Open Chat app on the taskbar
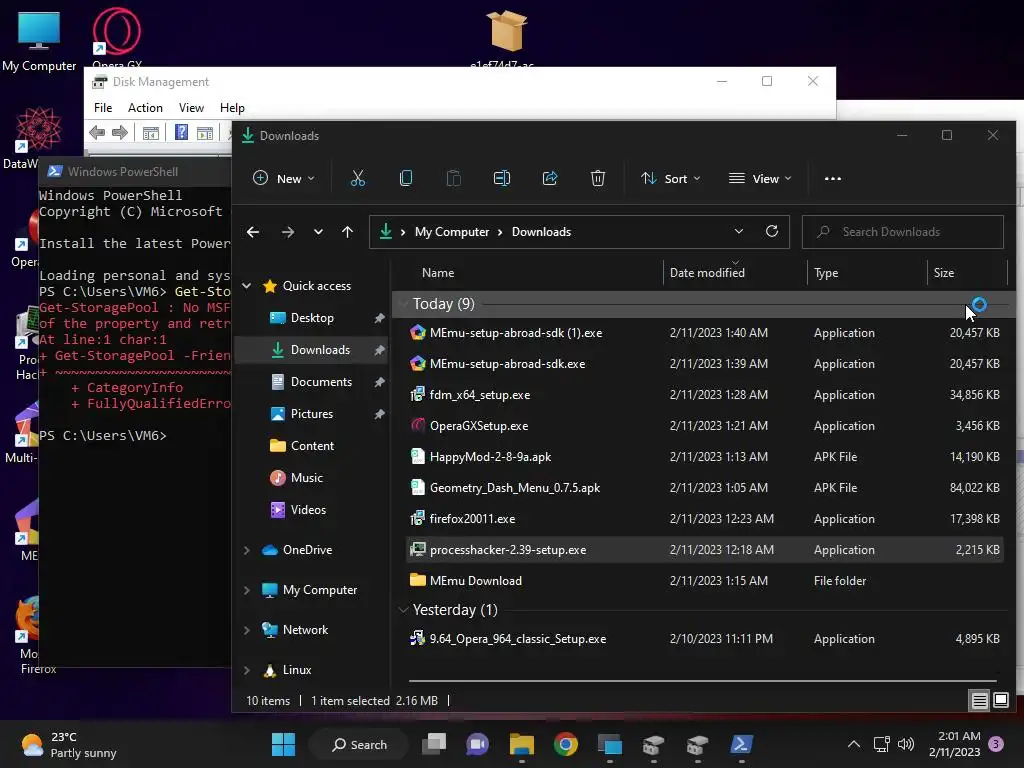 tap(477, 744)
